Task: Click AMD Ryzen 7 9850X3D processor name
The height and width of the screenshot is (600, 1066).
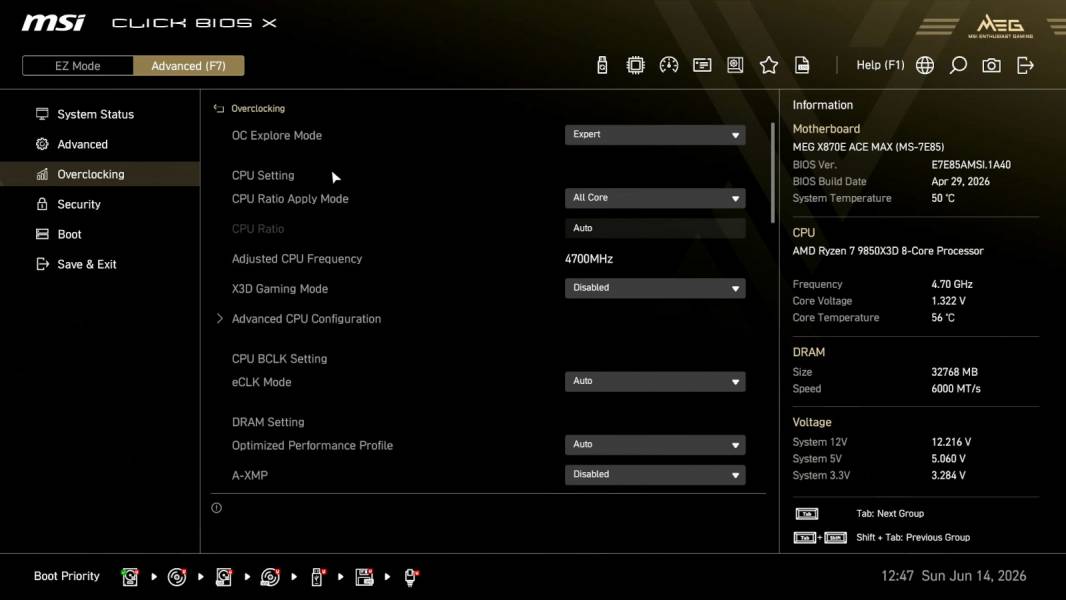Action: click(888, 251)
